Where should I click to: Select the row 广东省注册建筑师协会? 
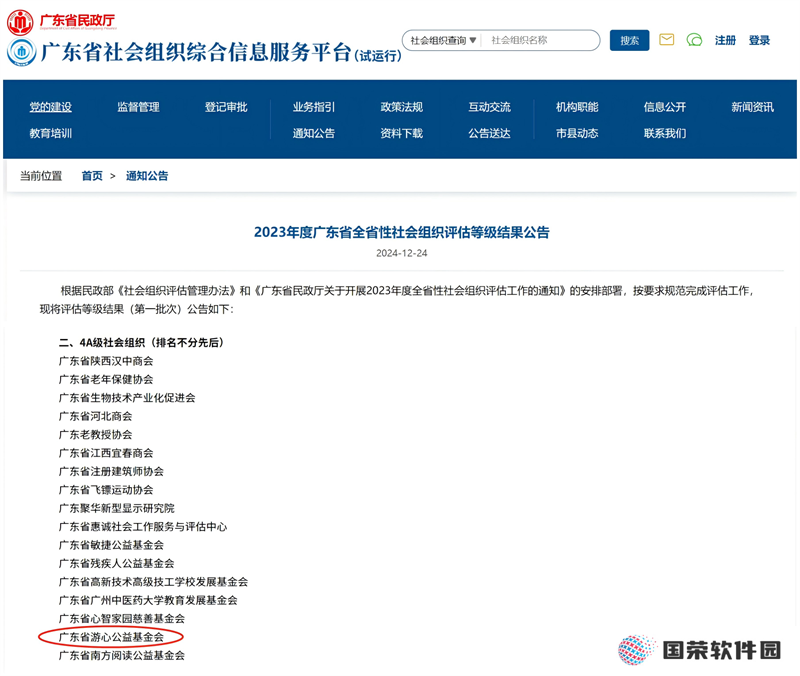pos(111,471)
